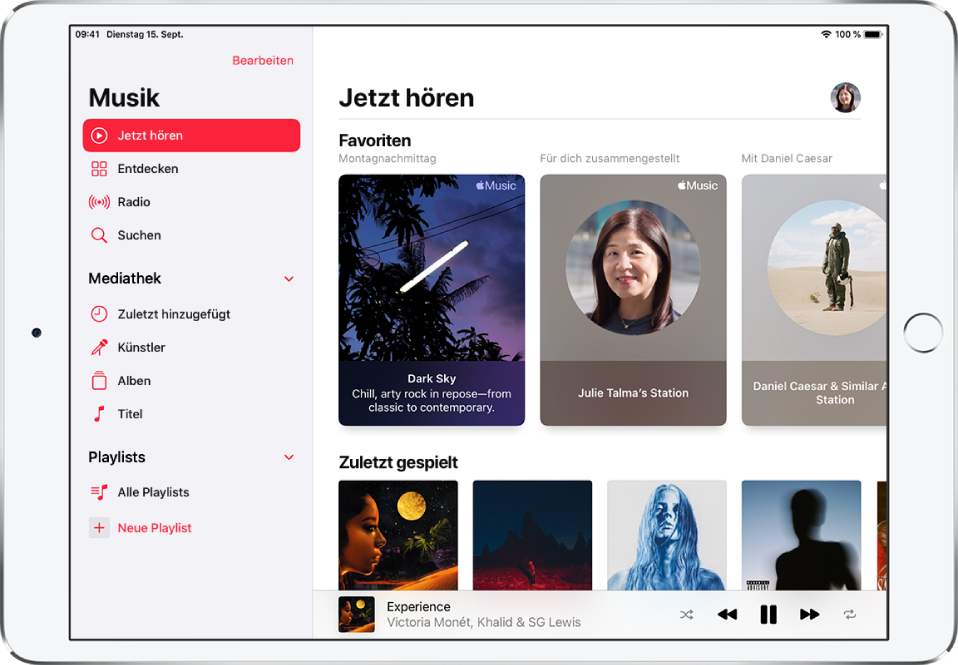Tap the Playlists section title

117,457
